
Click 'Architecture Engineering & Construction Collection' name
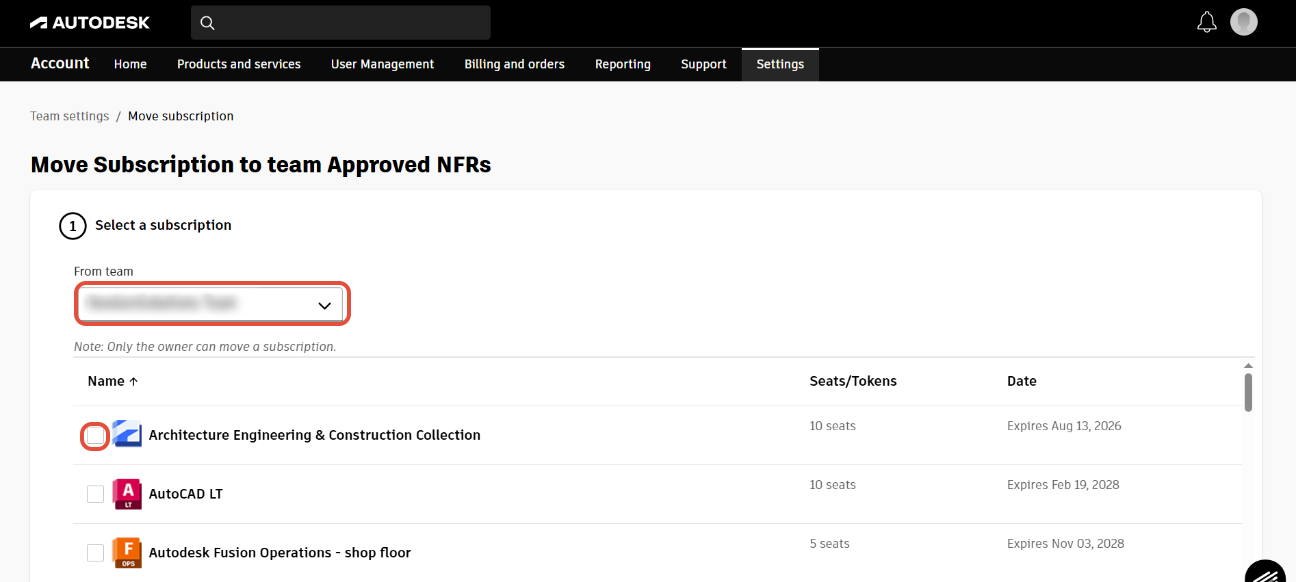[315, 435]
